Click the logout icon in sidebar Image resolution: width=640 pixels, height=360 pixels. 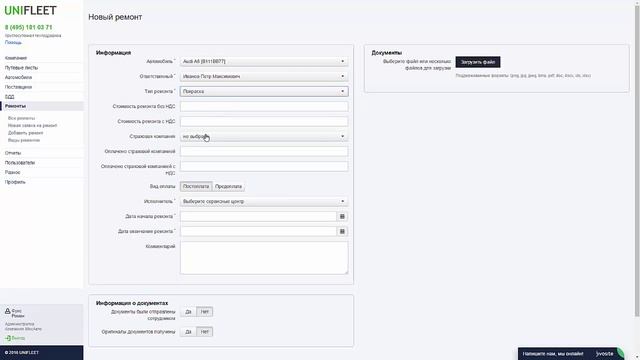click(x=8, y=338)
